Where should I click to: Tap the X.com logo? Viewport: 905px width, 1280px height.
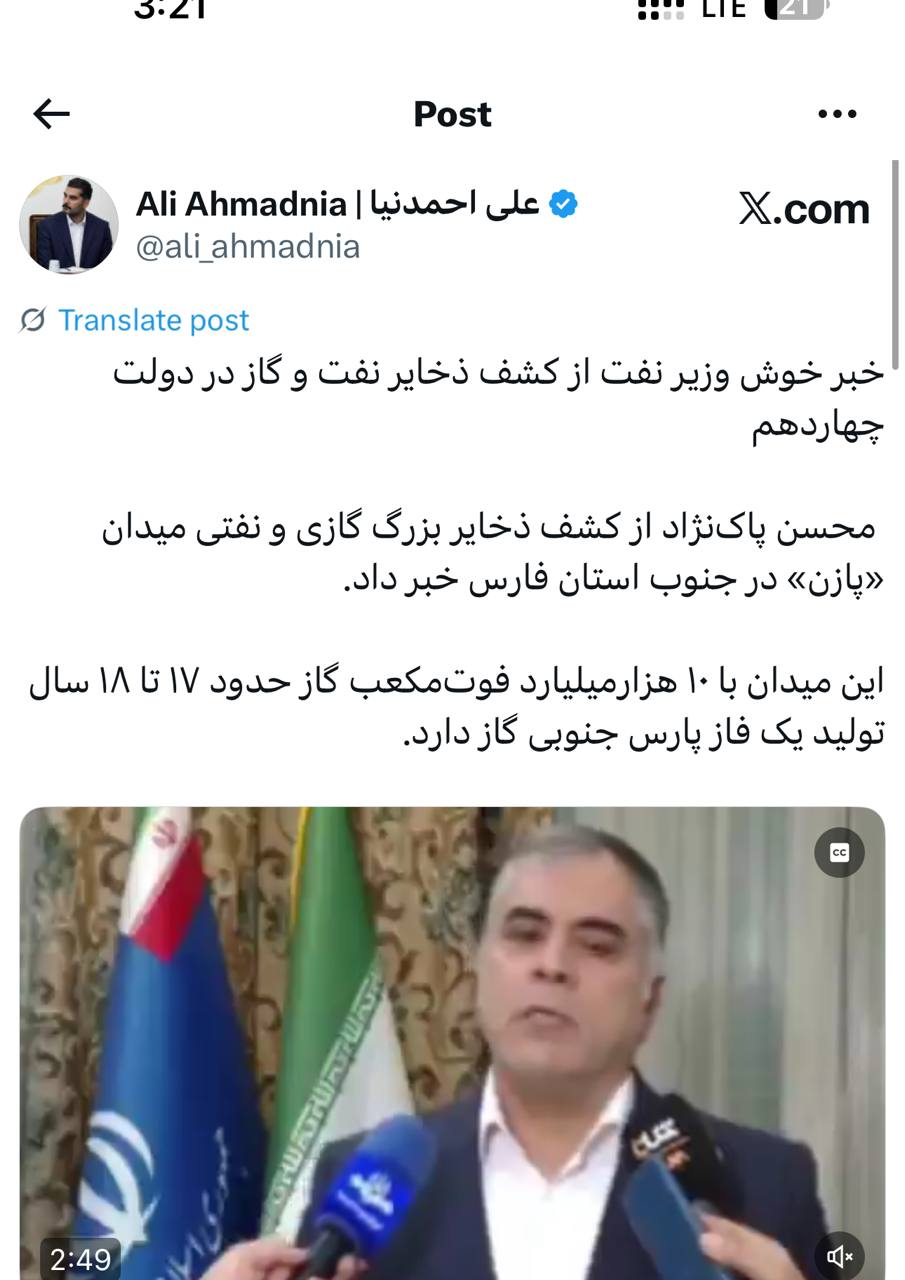804,208
